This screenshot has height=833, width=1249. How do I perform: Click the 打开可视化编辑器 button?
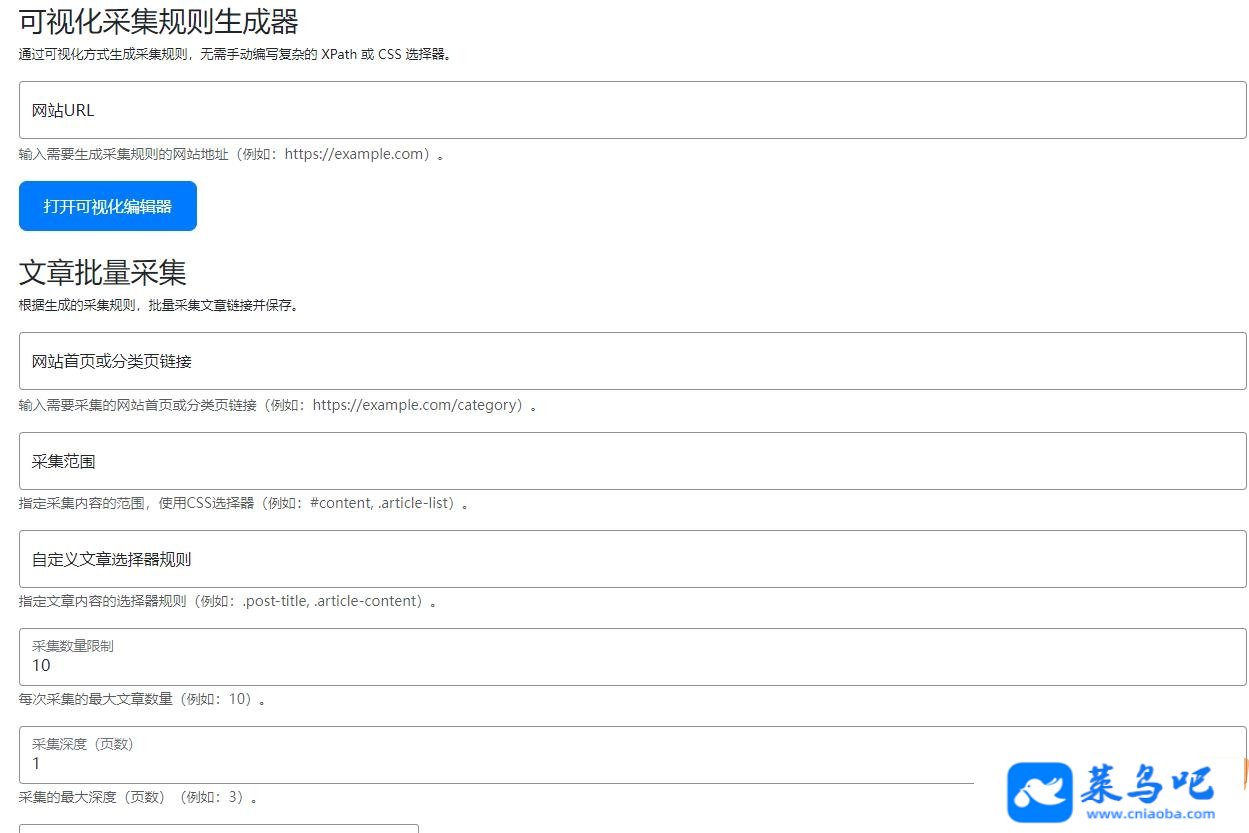(108, 206)
